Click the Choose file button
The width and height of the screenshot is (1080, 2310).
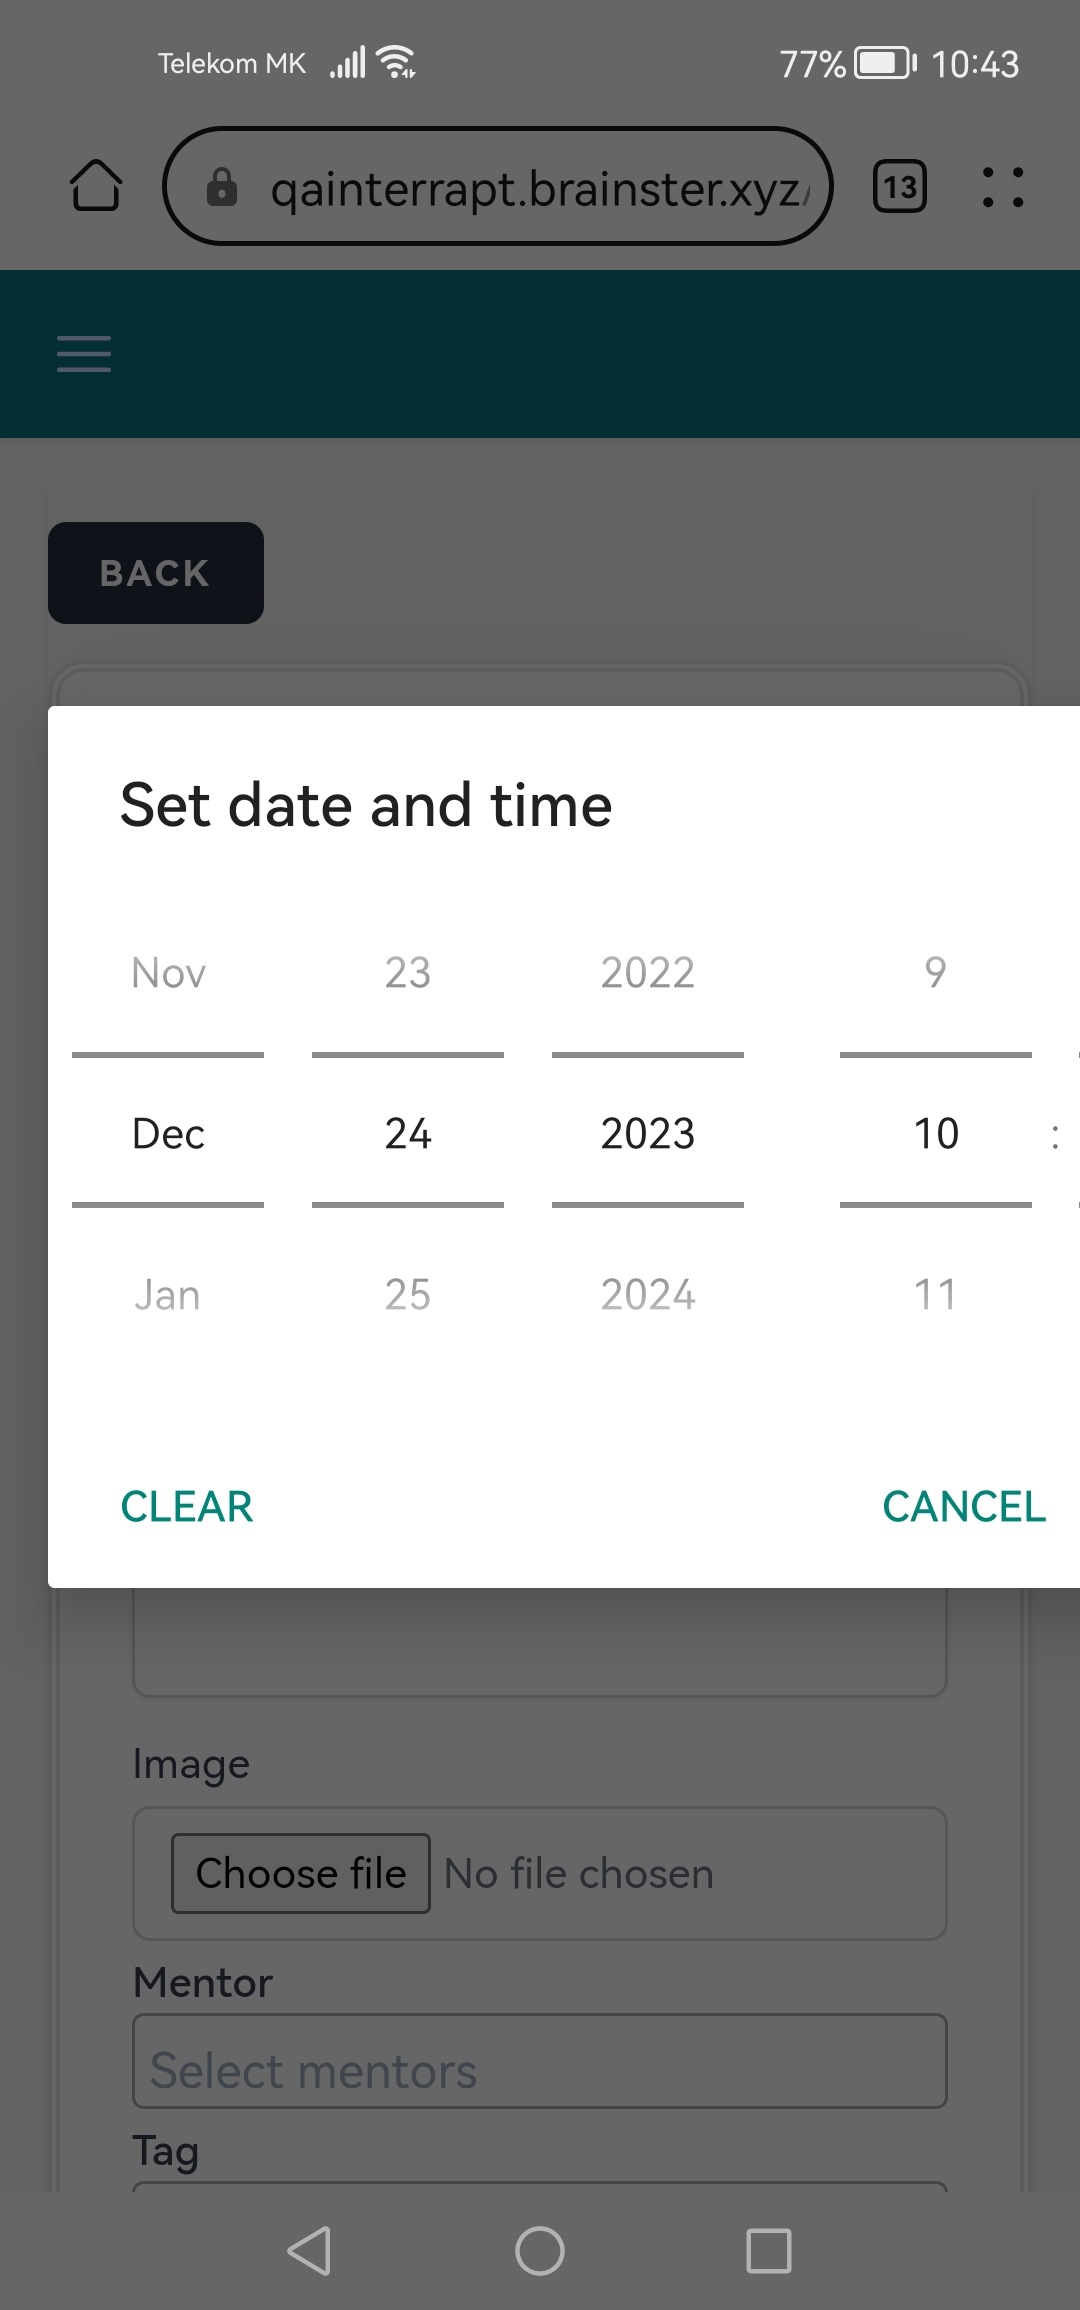301,1873
